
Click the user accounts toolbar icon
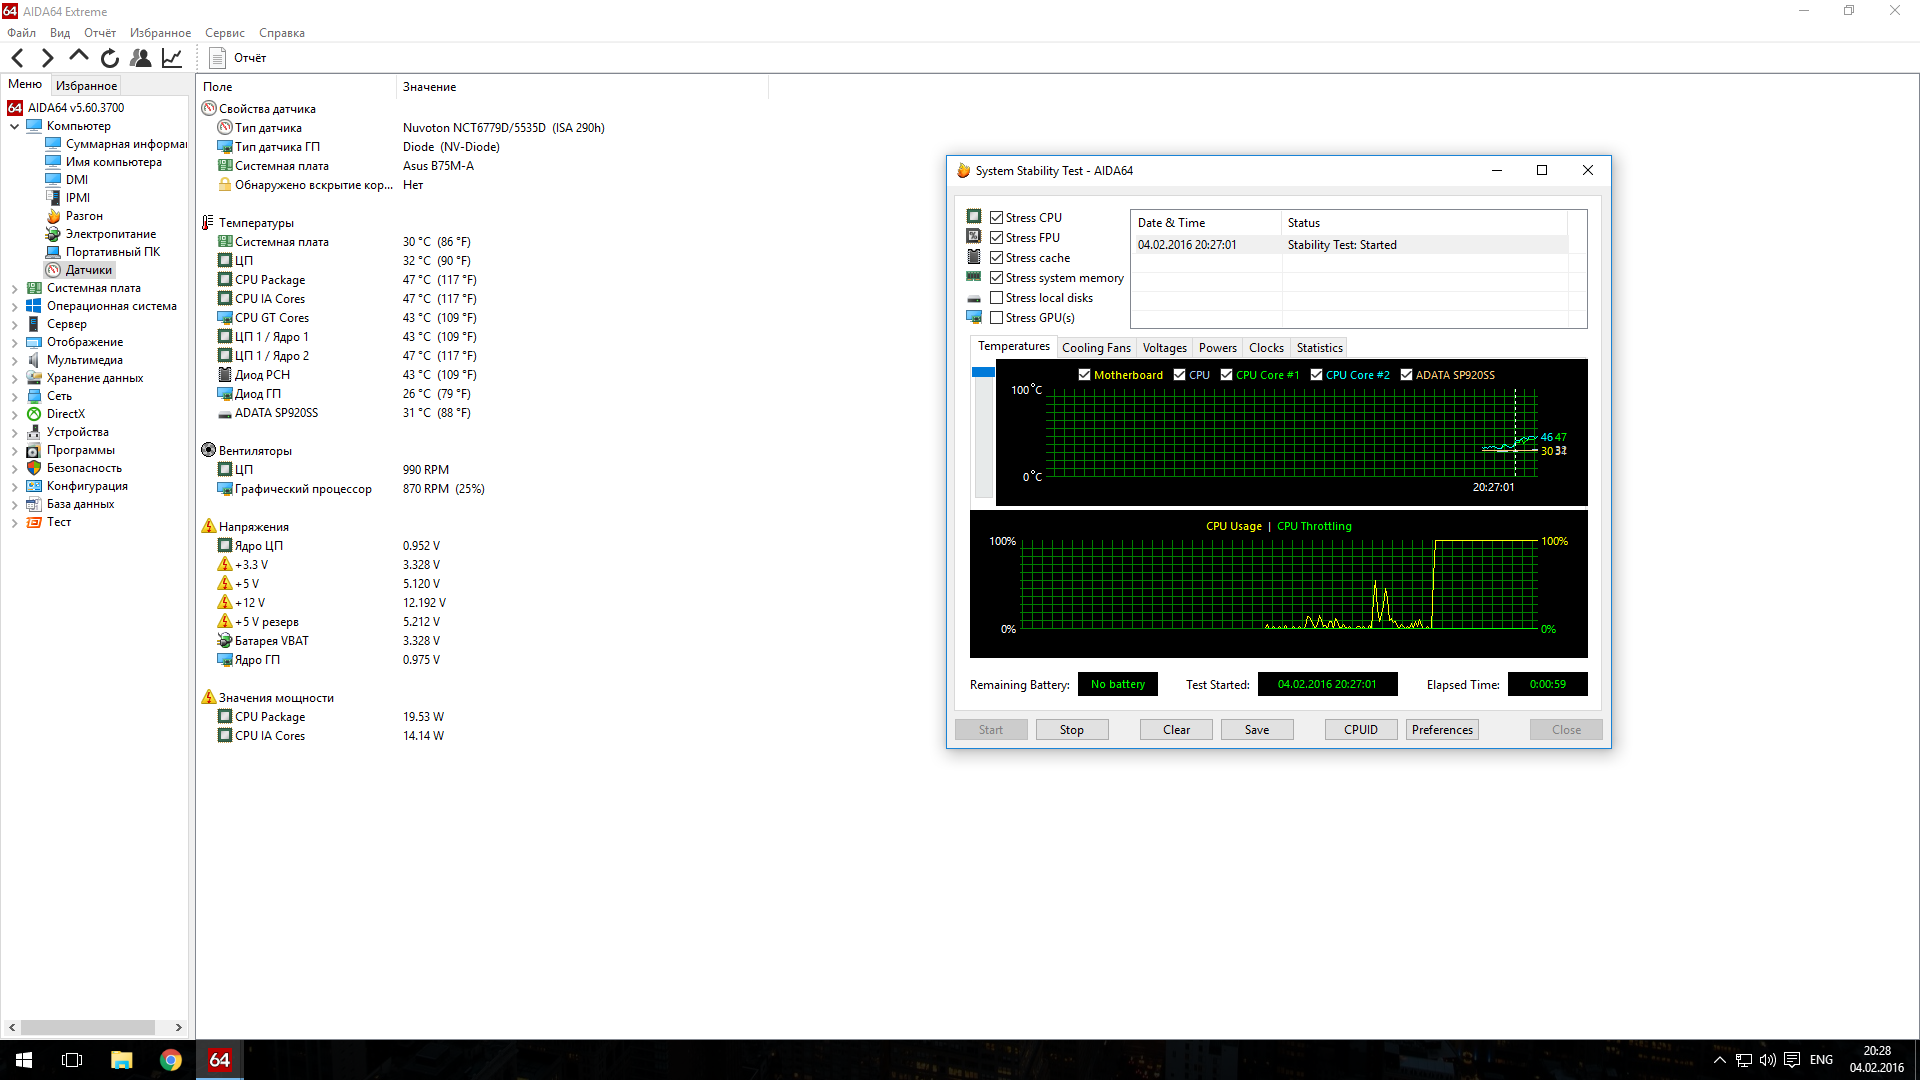coord(141,58)
